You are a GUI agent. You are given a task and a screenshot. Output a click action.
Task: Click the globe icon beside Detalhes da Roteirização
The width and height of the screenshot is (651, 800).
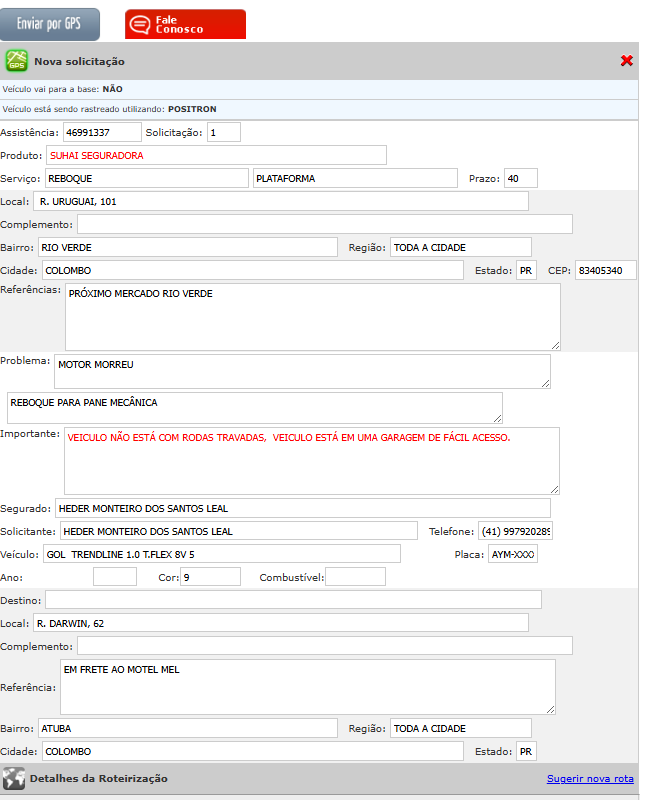14,778
